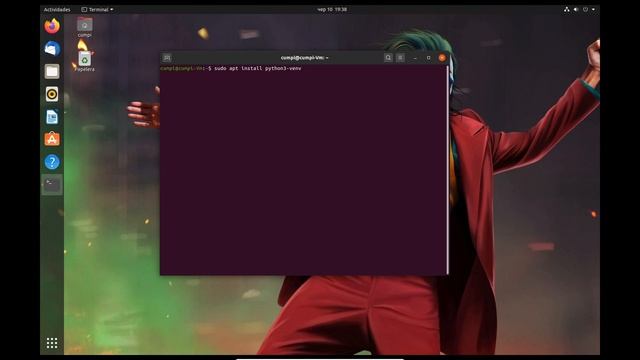Screen dimensions: 640x360
Task: Click the power icon in top bar
Action: 585,9
